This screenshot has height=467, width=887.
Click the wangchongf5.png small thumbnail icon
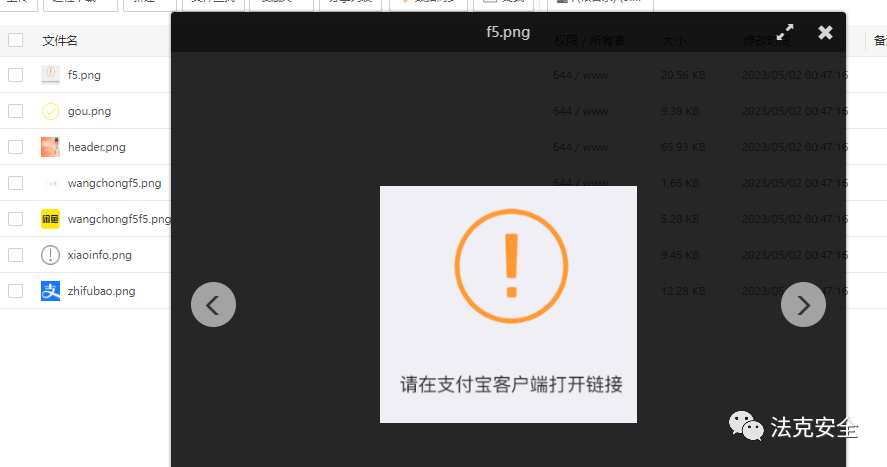pos(50,183)
